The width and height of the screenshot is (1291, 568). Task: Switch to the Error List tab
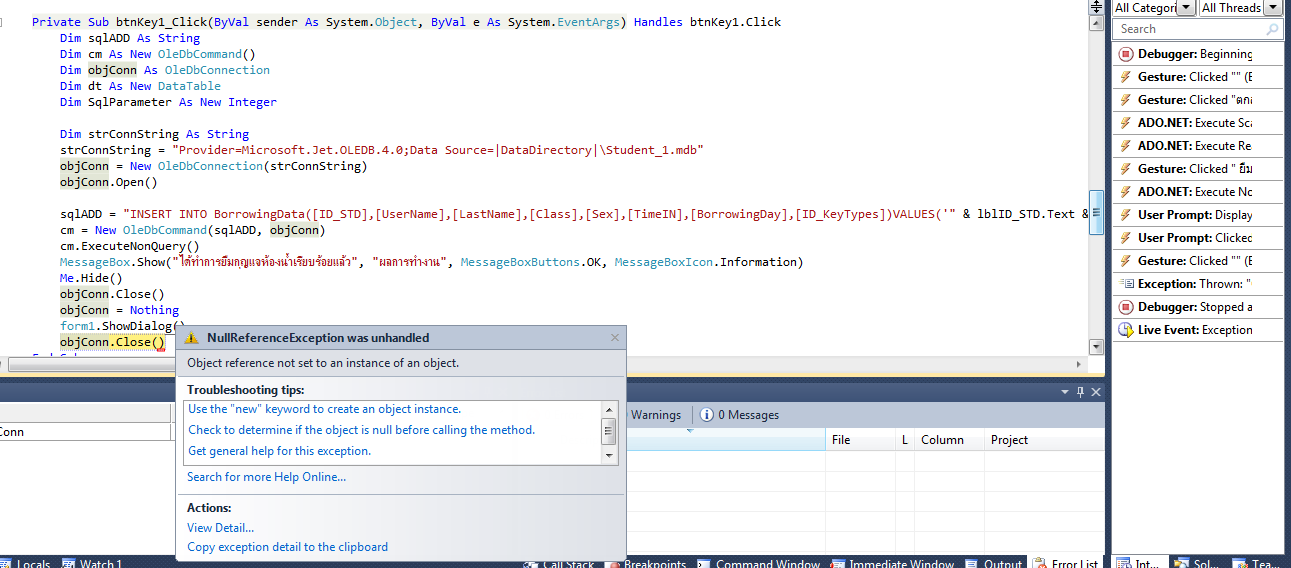[1066, 563]
